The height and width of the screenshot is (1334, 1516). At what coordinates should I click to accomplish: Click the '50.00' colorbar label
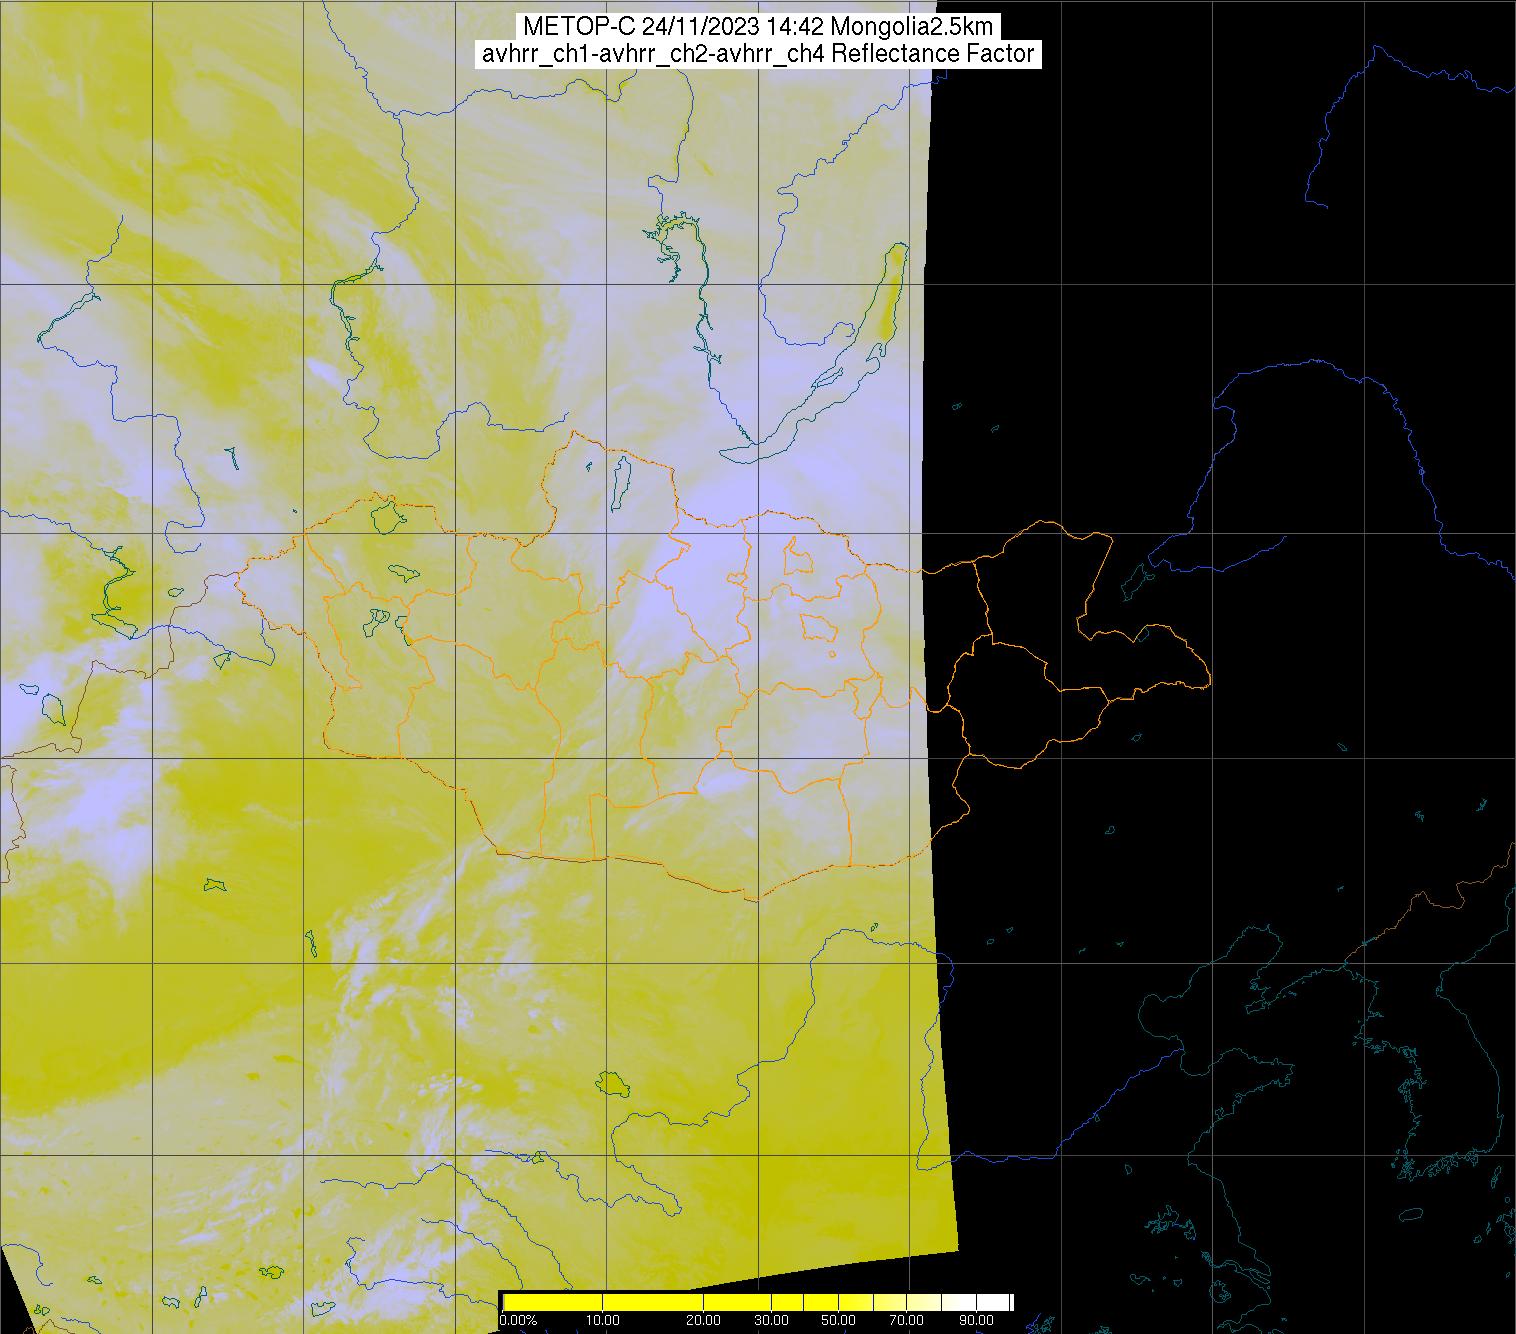tap(838, 1320)
